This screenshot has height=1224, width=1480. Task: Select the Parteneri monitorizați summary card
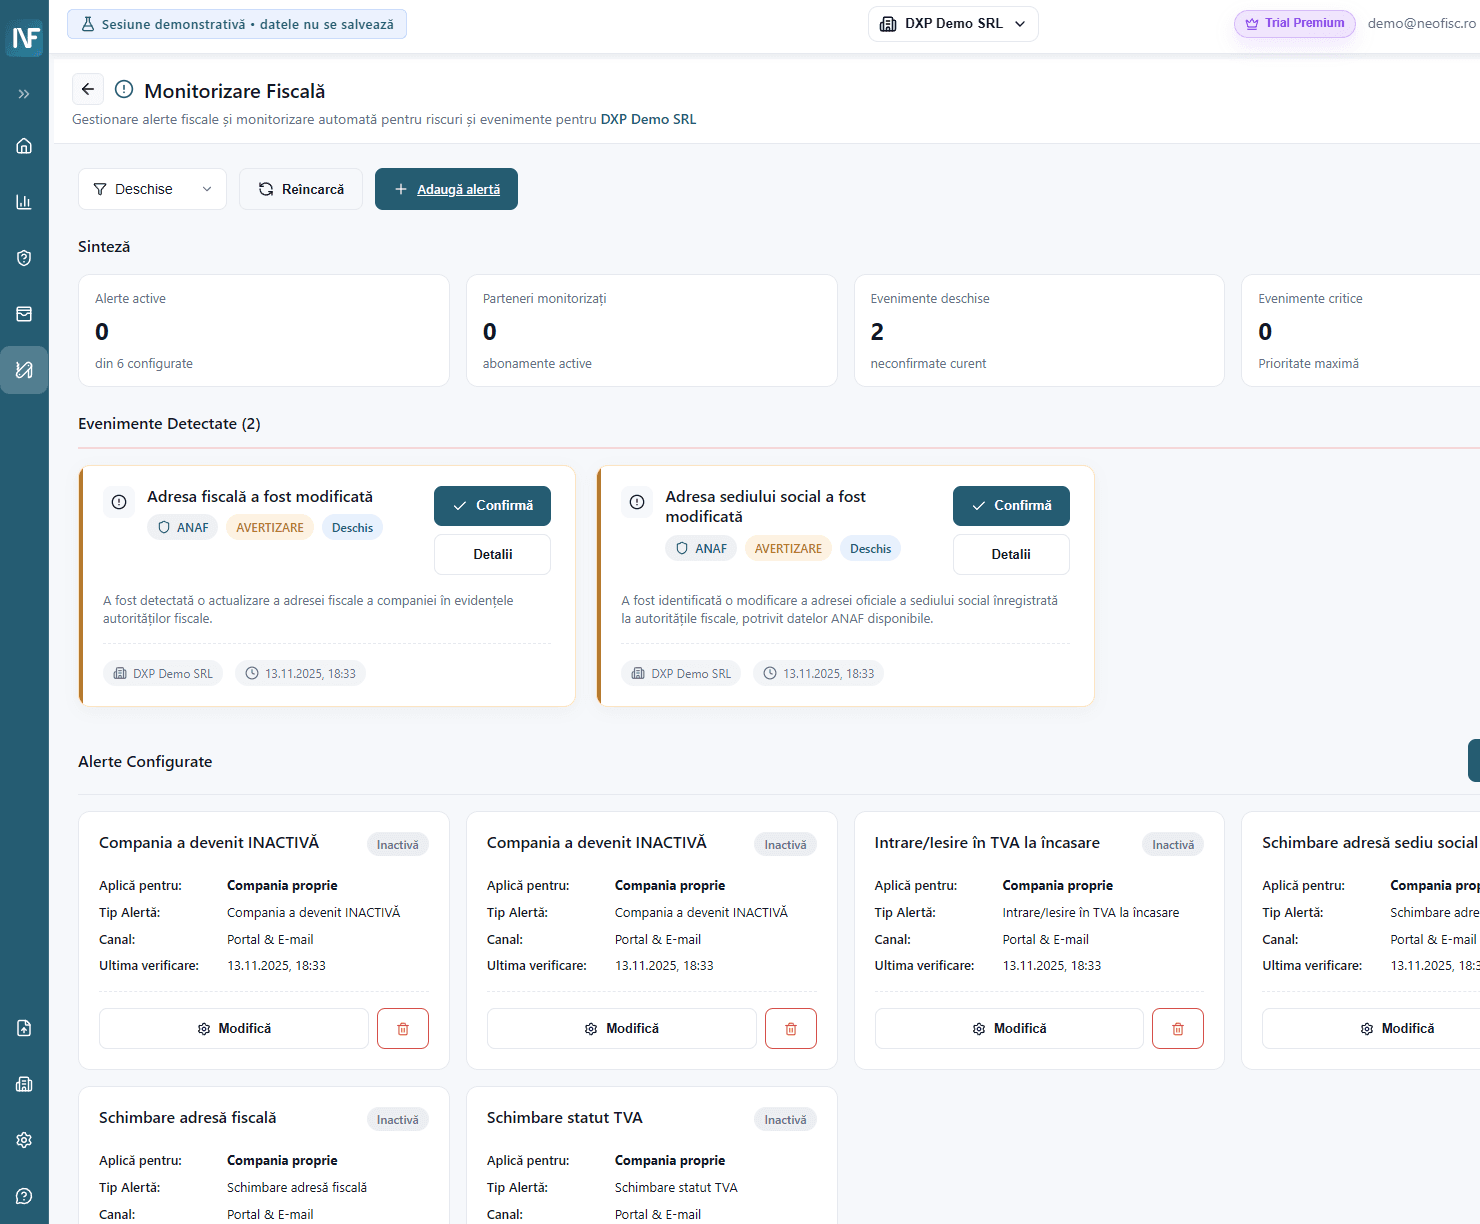pyautogui.click(x=651, y=330)
